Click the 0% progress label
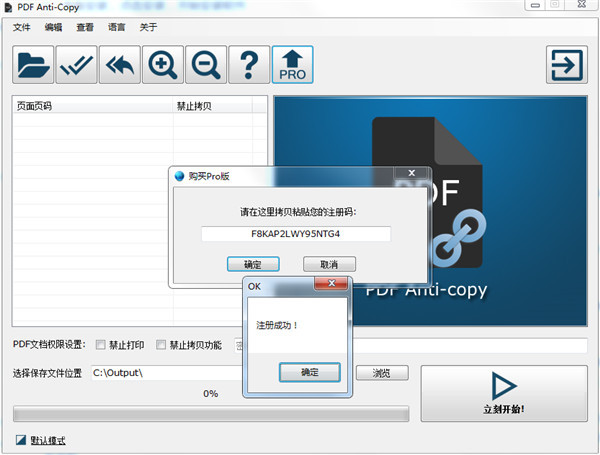This screenshot has height=455, width=600. (211, 393)
